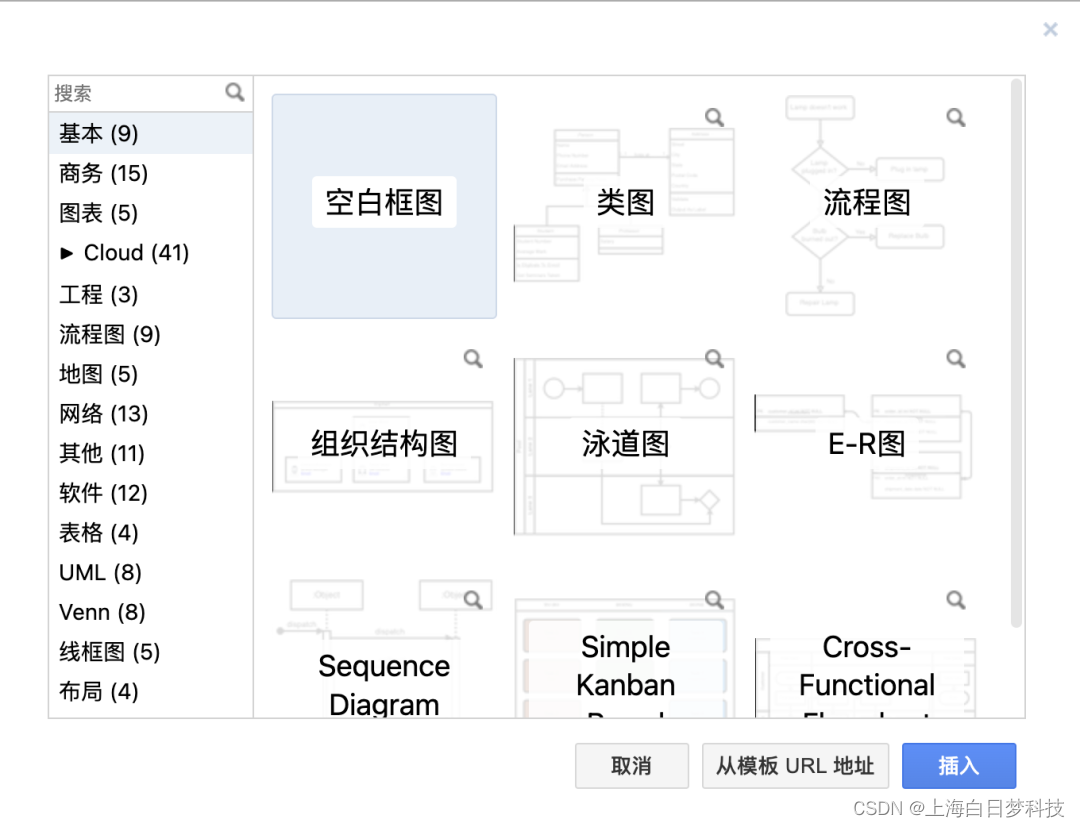Open magnifier preview on Cross-Functional Flowchart
This screenshot has width=1080, height=827.
(955, 599)
